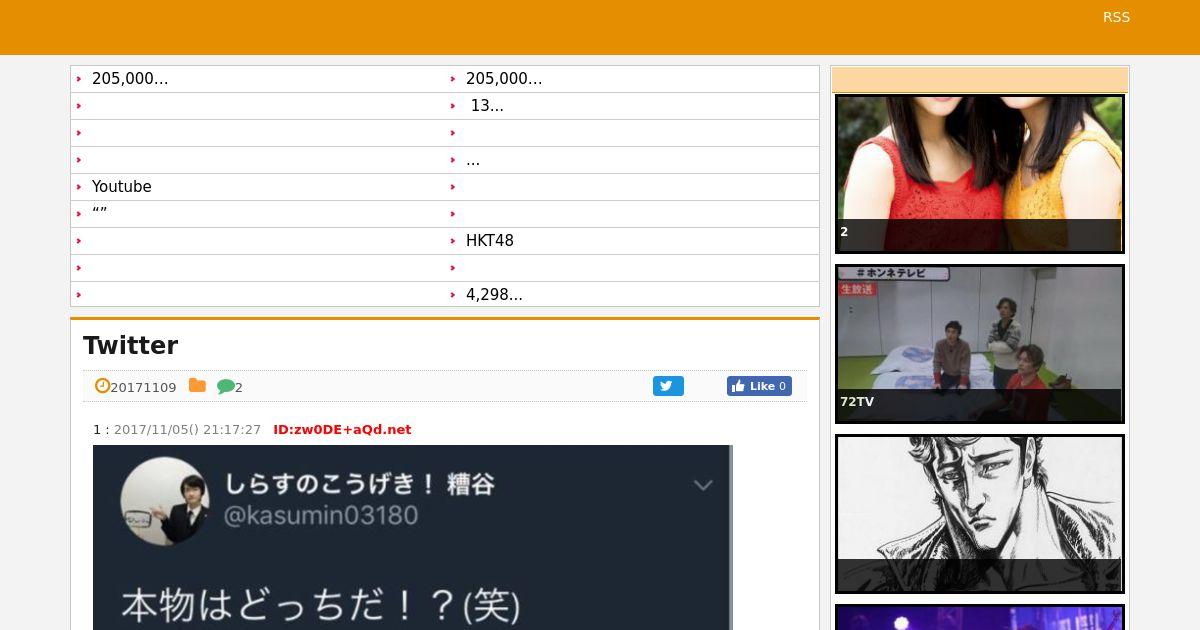Open the comment count '2' link
This screenshot has height=630, width=1200.
[239, 387]
